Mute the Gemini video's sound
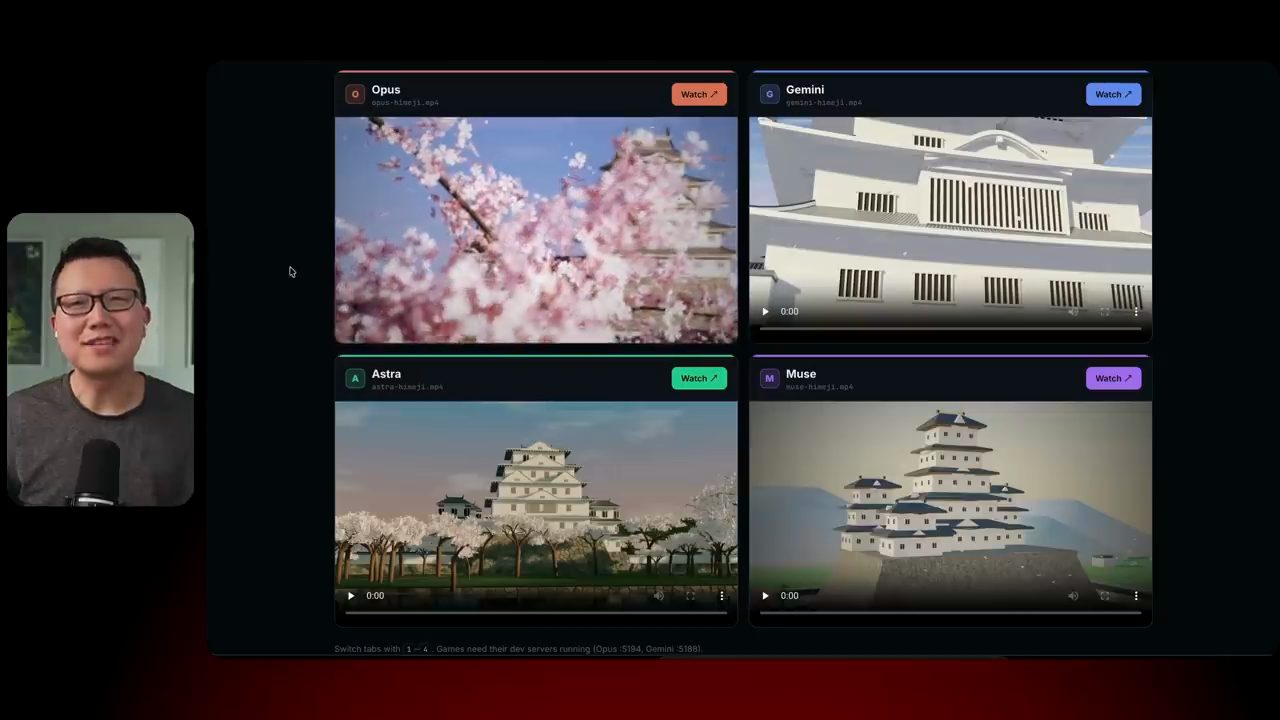The image size is (1280, 720). (x=1073, y=311)
